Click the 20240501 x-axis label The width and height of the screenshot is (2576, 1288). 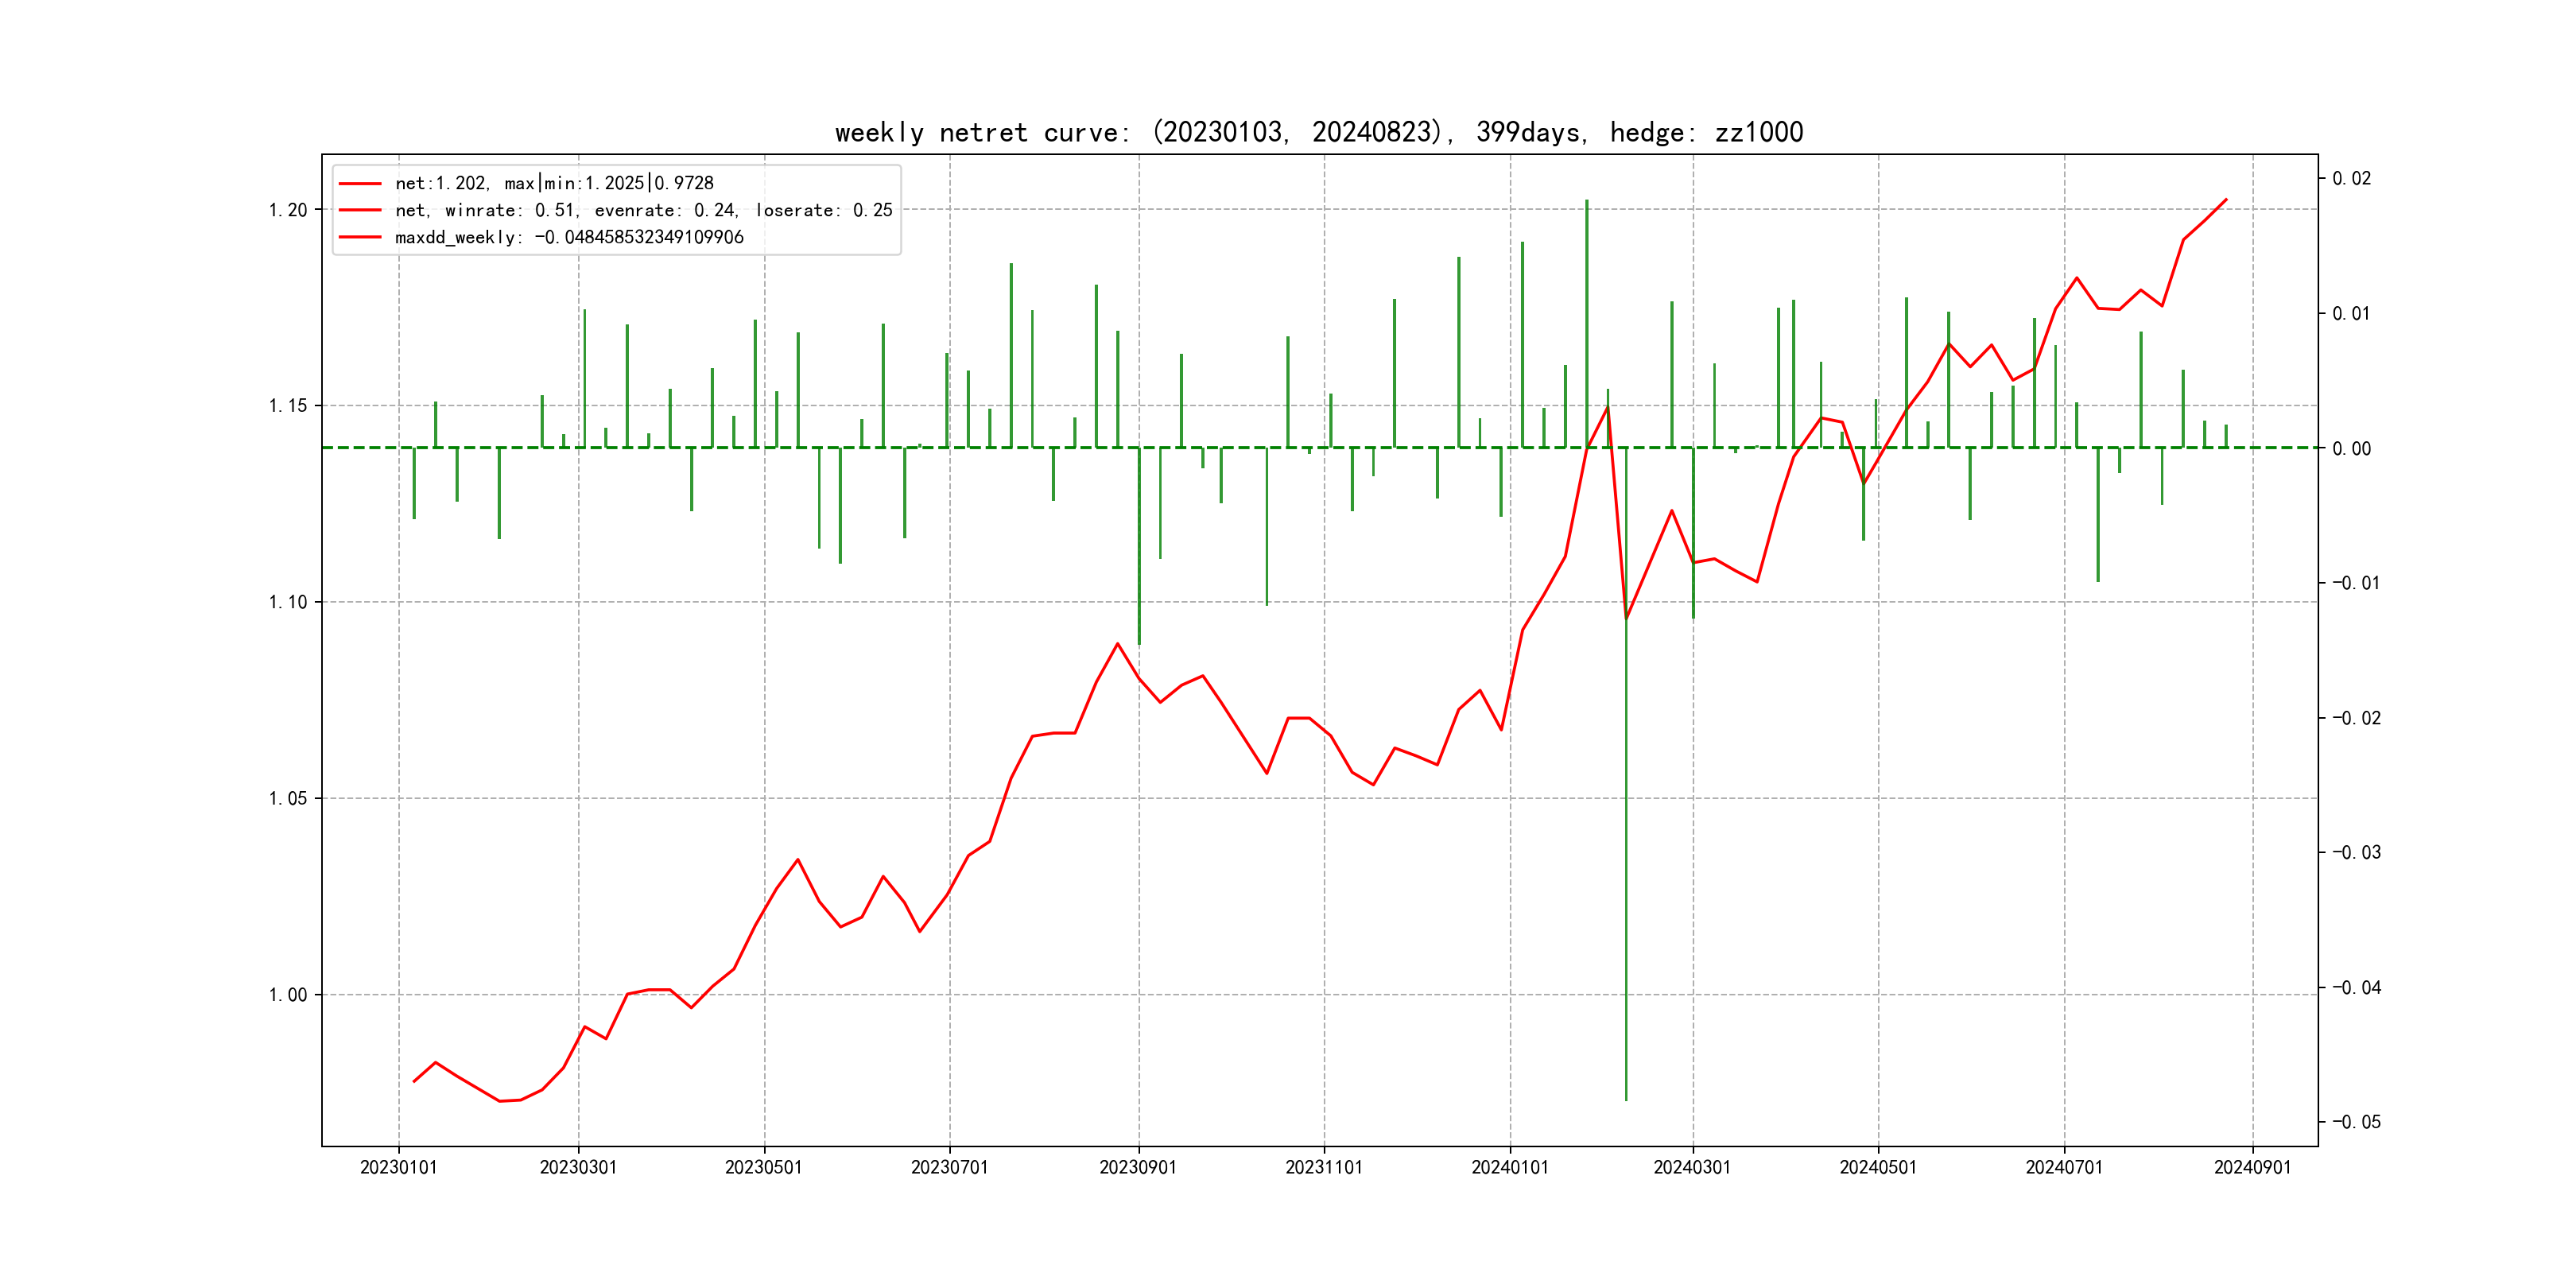(1877, 1168)
